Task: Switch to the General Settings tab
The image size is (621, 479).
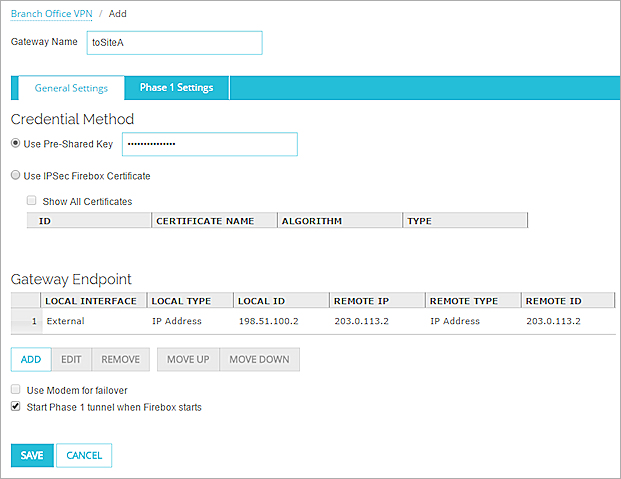Action: 71,88
